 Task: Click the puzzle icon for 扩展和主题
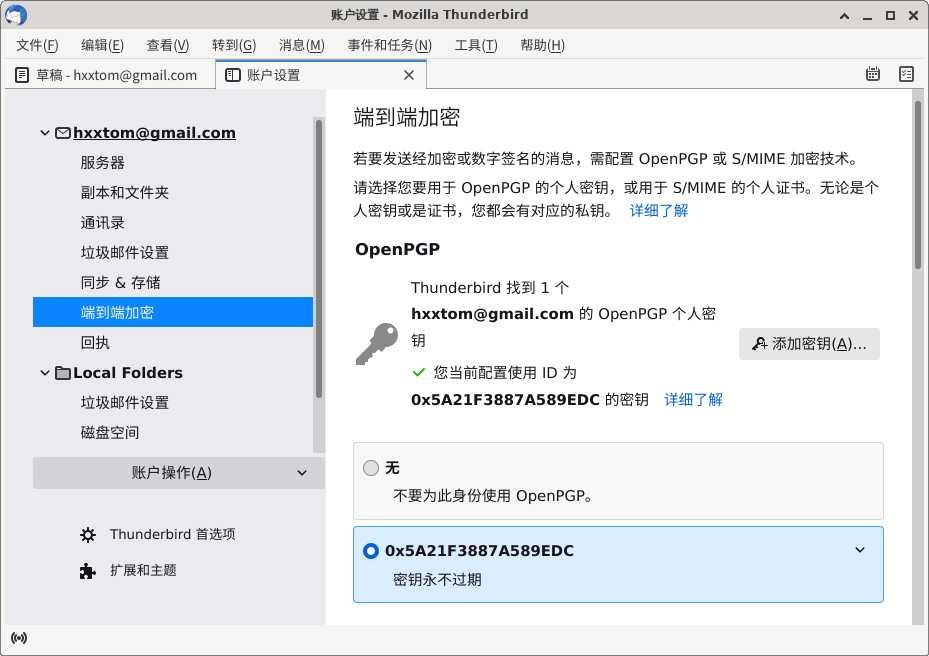[x=88, y=571]
